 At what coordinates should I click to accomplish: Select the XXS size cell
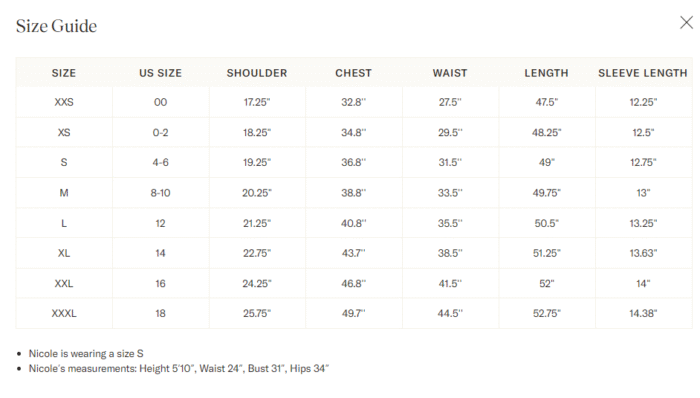tap(64, 102)
